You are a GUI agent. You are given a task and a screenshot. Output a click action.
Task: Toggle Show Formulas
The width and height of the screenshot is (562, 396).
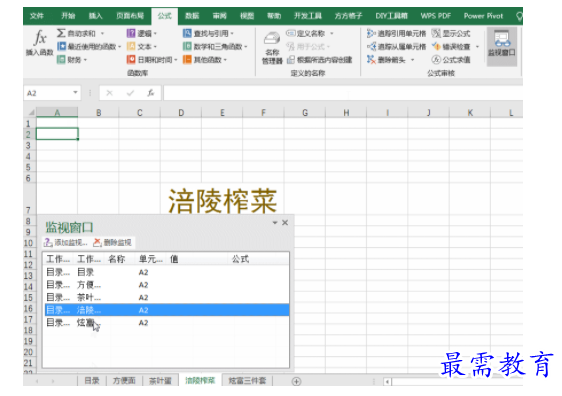[451, 33]
